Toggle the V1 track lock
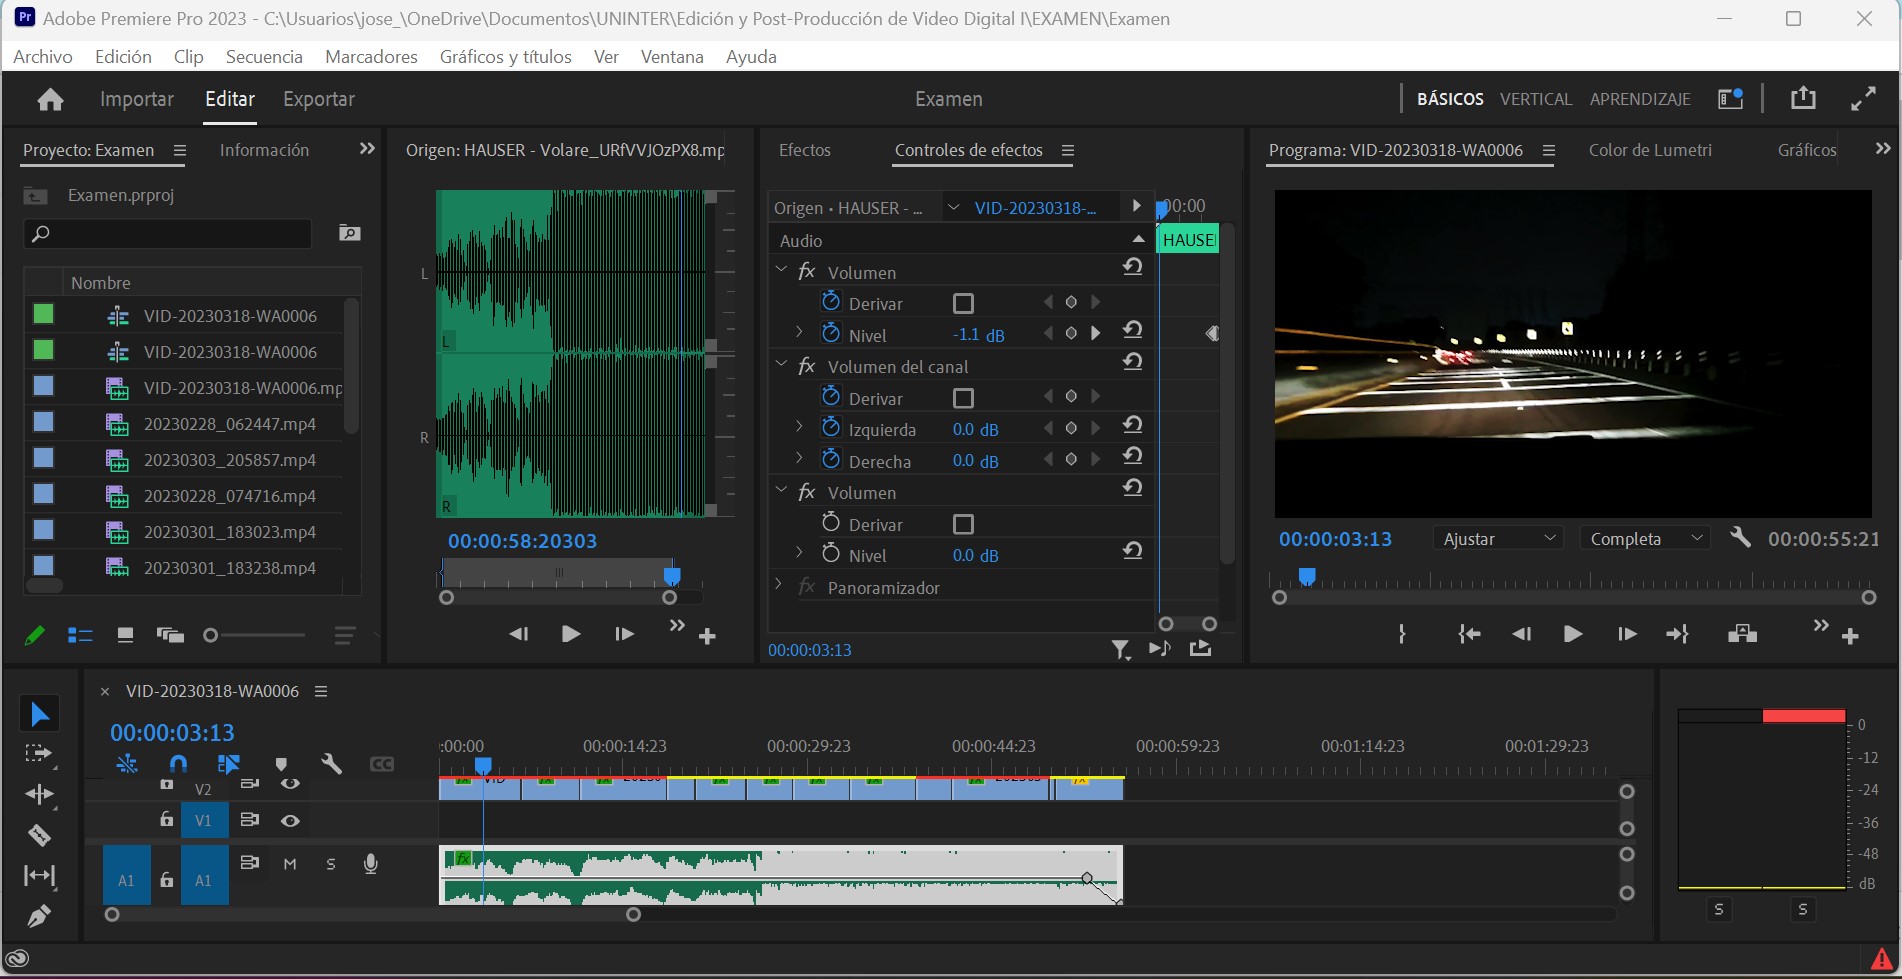Image resolution: width=1902 pixels, height=979 pixels. pyautogui.click(x=167, y=820)
